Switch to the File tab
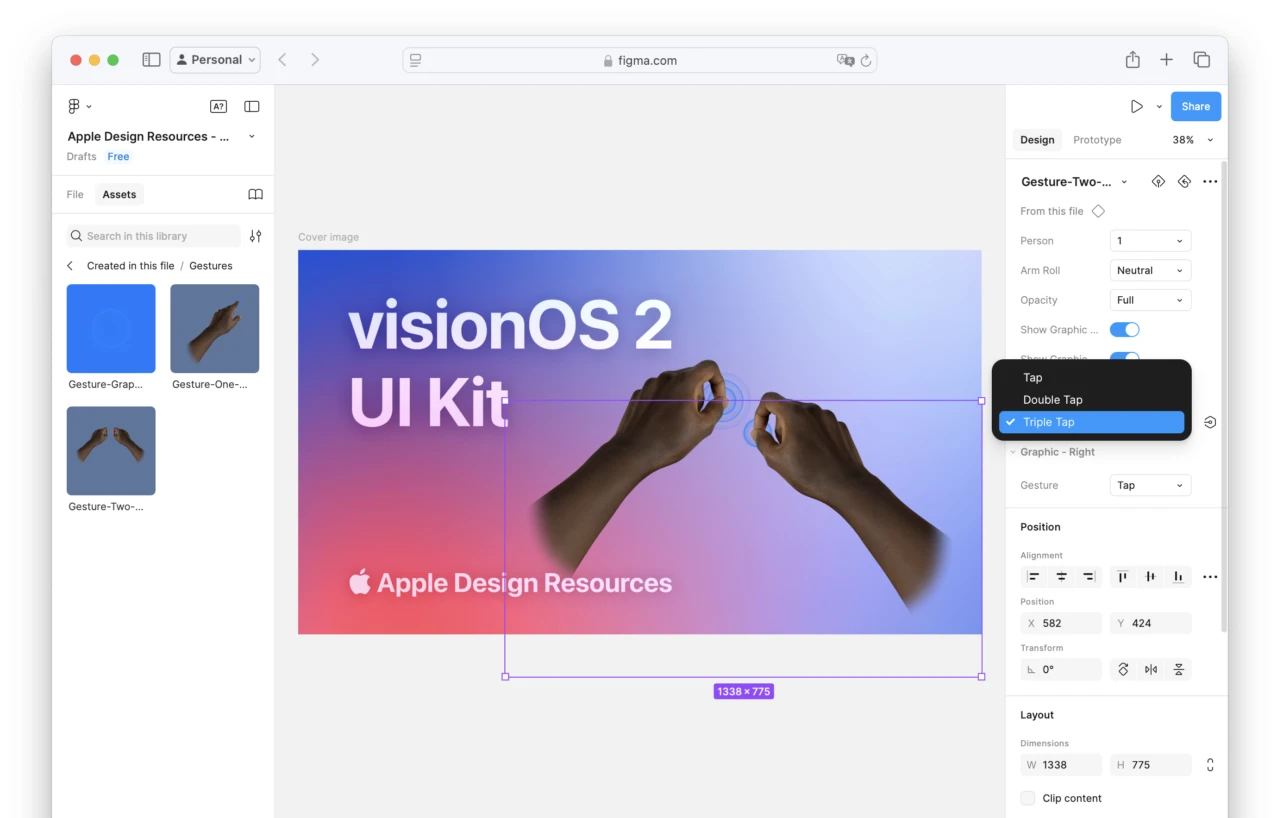 pyautogui.click(x=75, y=194)
